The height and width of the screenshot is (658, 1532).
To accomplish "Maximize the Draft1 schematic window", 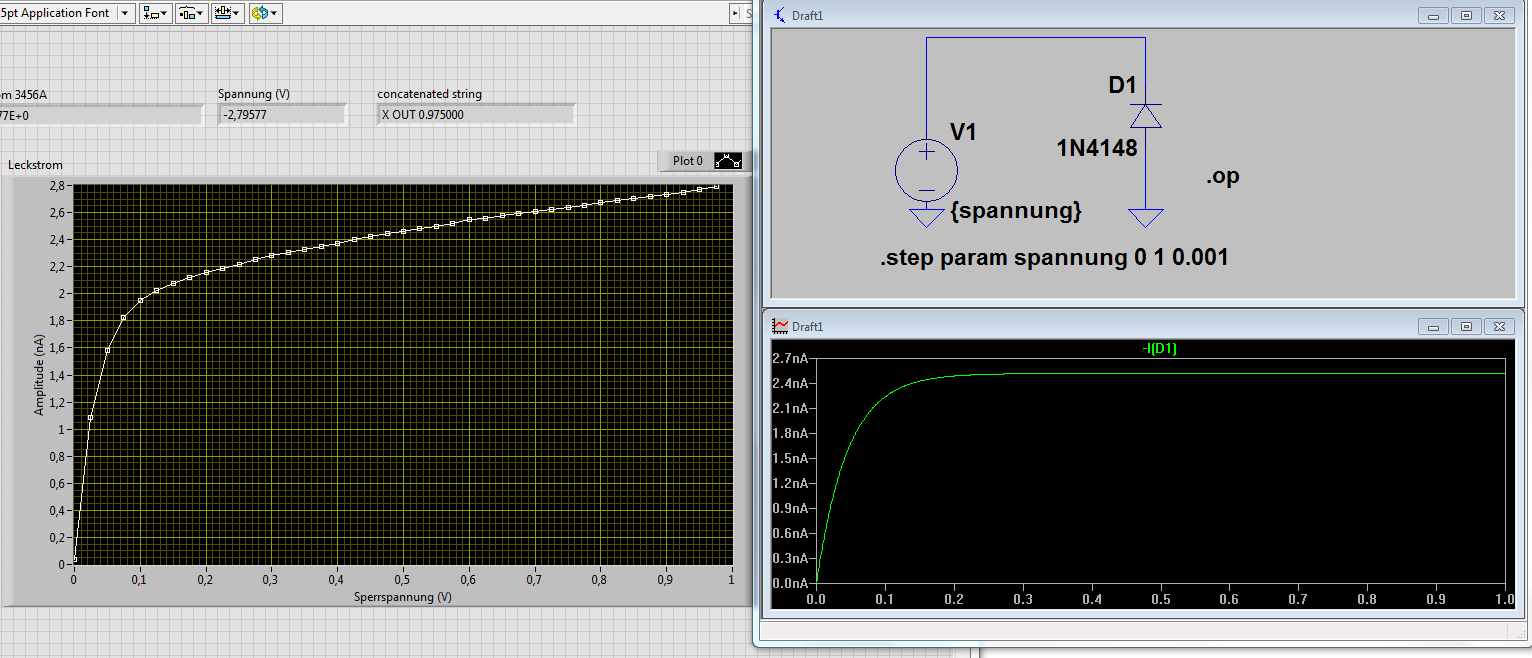I will tap(1466, 15).
